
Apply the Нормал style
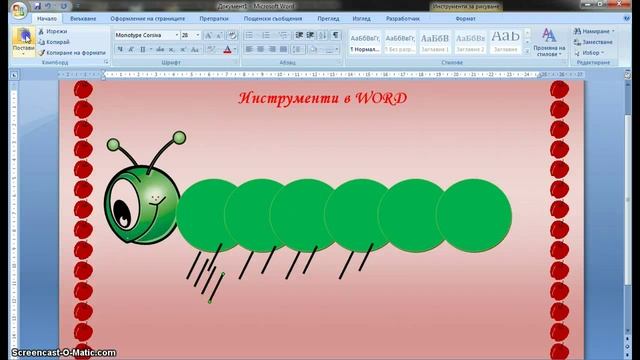point(365,42)
